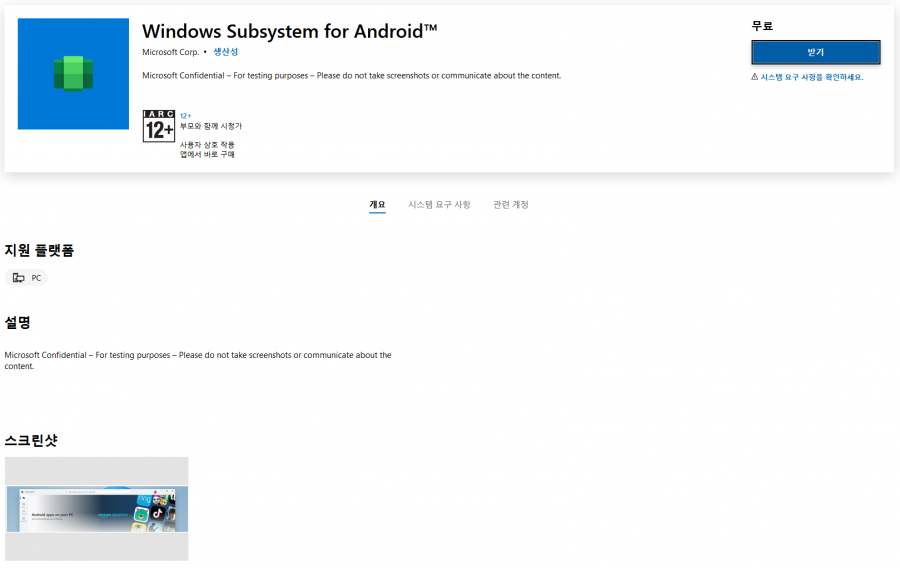Open the 생산성 category link
Image resolution: width=900 pixels, height=568 pixels.
(226, 52)
